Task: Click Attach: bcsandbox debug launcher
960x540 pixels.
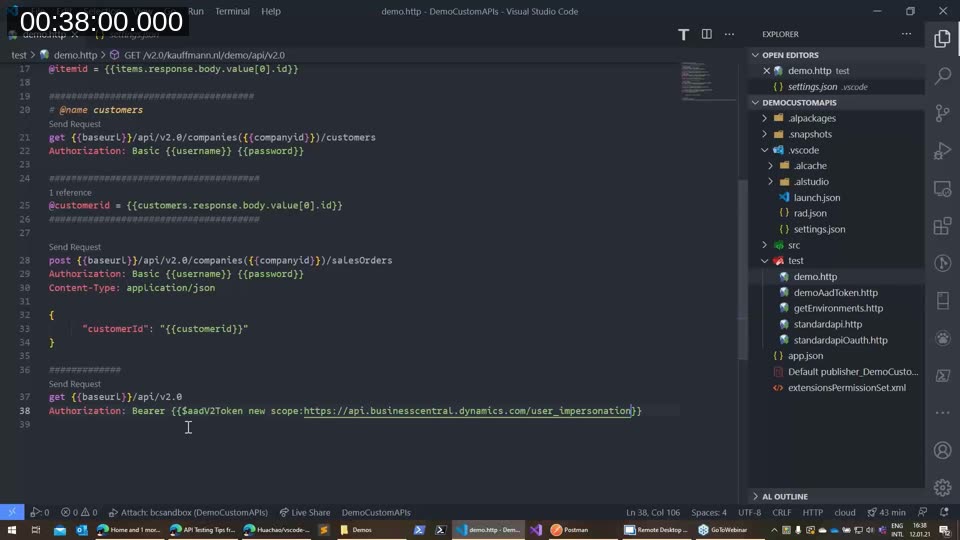Action: click(x=188, y=512)
